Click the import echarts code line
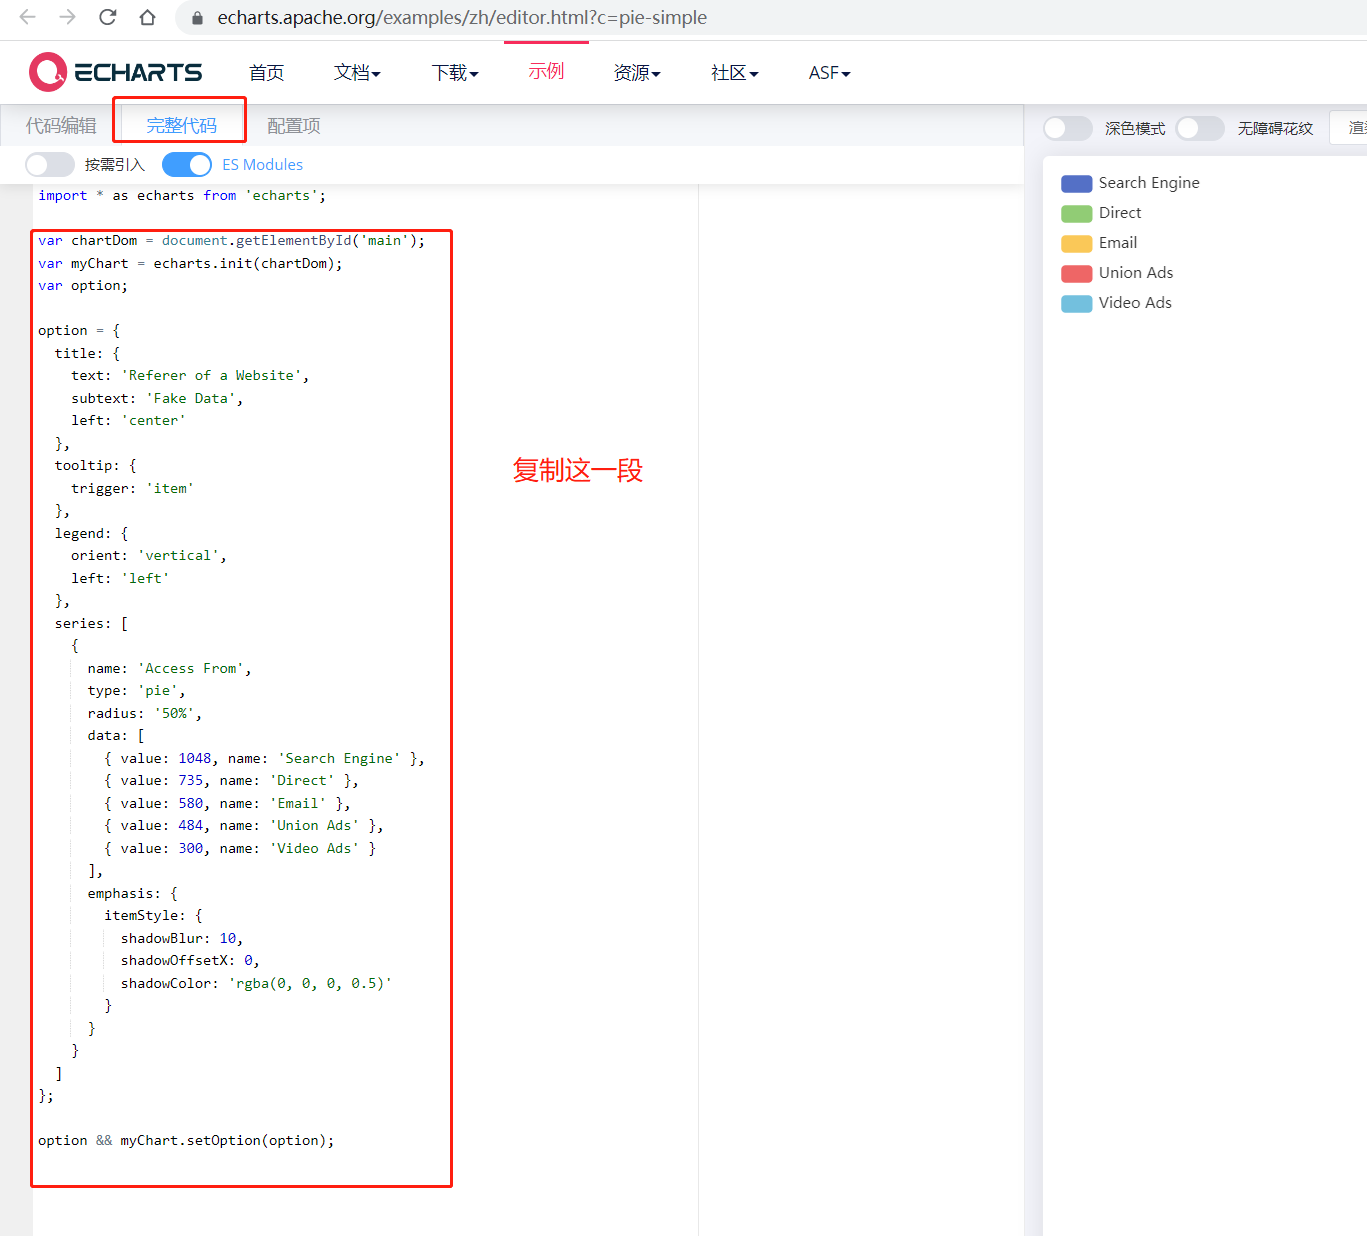The image size is (1367, 1236). click(x=182, y=195)
